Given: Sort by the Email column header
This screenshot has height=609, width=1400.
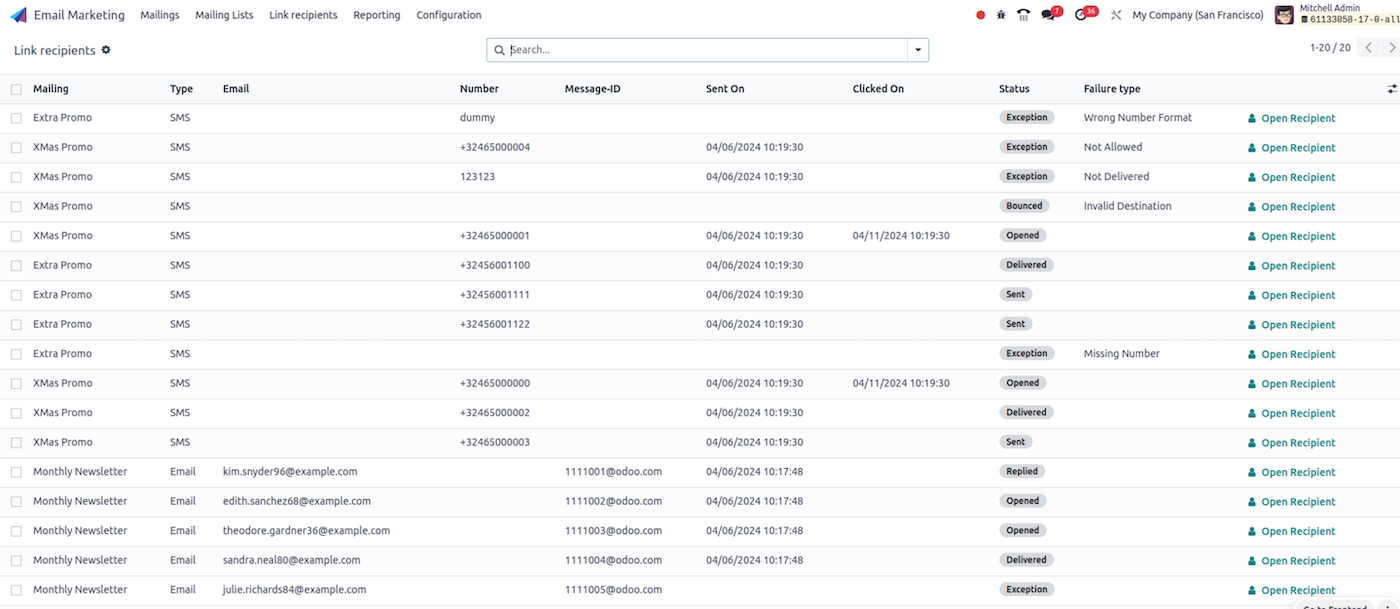Looking at the screenshot, I should click(x=236, y=89).
